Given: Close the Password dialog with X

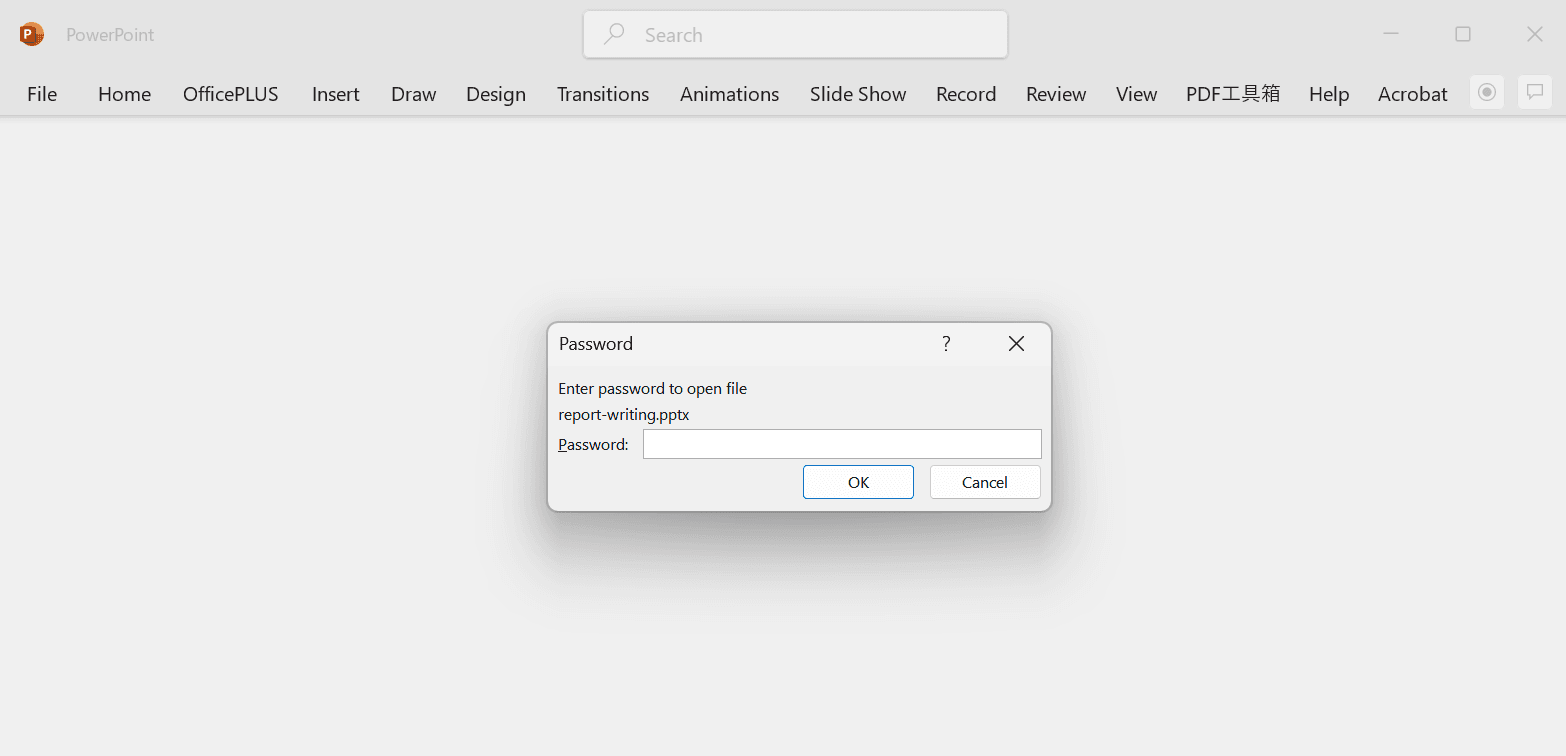Looking at the screenshot, I should point(1016,344).
